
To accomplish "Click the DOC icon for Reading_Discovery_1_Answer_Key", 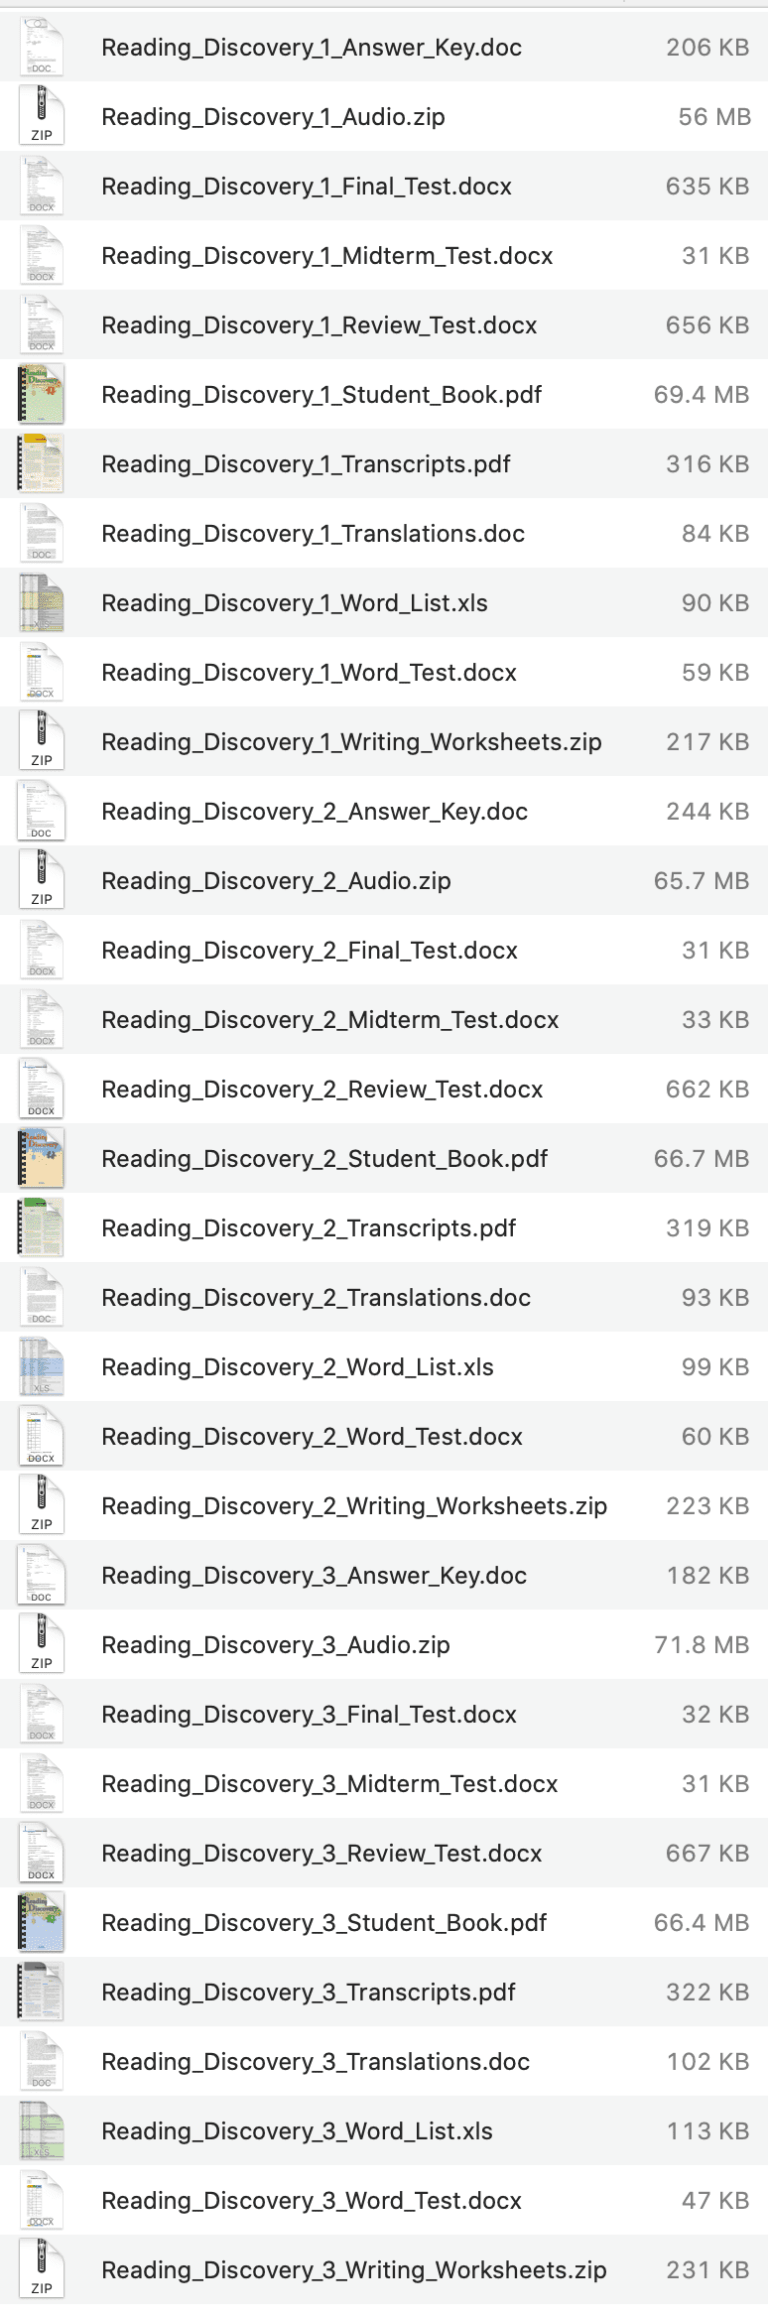I will 41,47.
